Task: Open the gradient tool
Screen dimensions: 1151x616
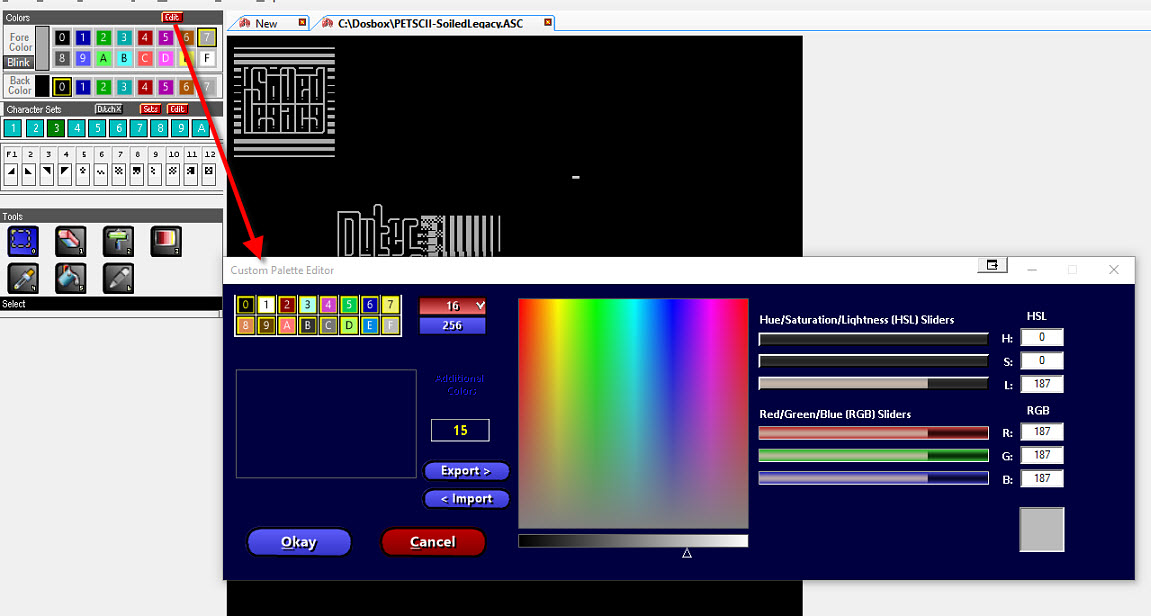Action: point(166,240)
